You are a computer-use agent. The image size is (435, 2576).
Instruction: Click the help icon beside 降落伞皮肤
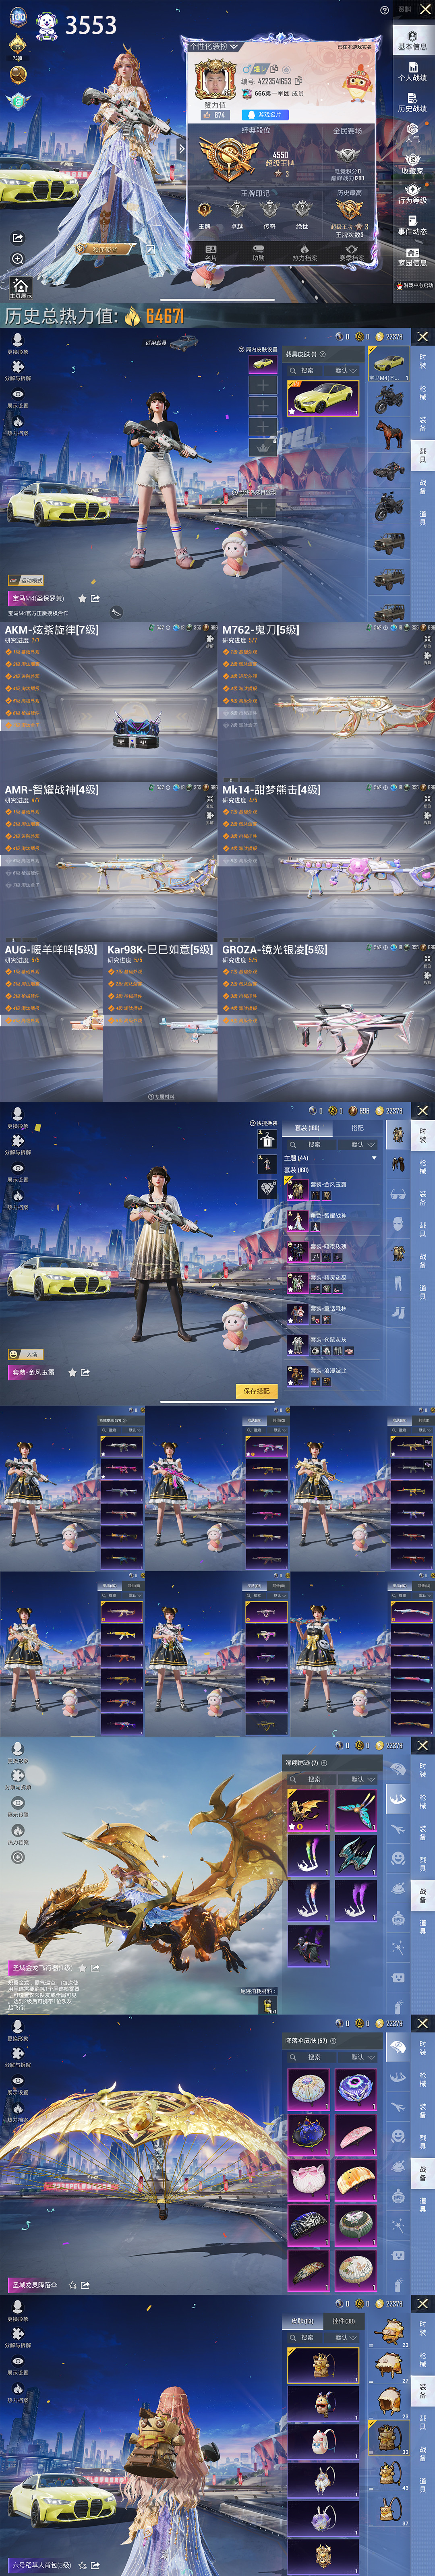click(x=333, y=2041)
